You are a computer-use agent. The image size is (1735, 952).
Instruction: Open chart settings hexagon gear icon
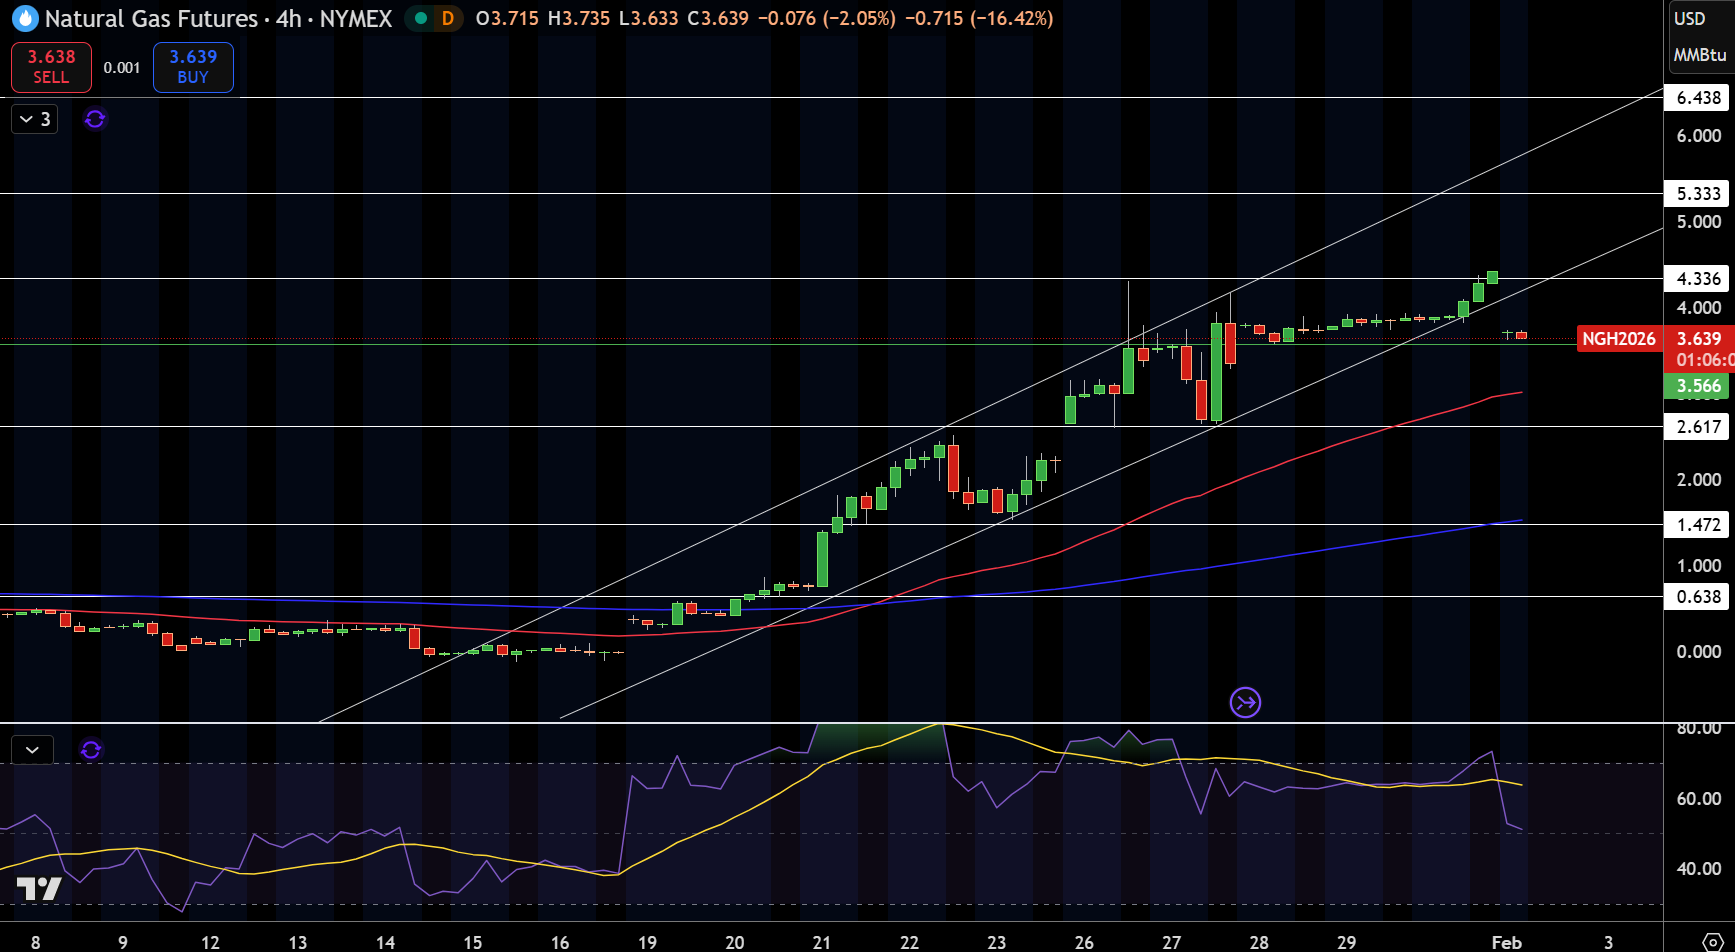(1713, 942)
